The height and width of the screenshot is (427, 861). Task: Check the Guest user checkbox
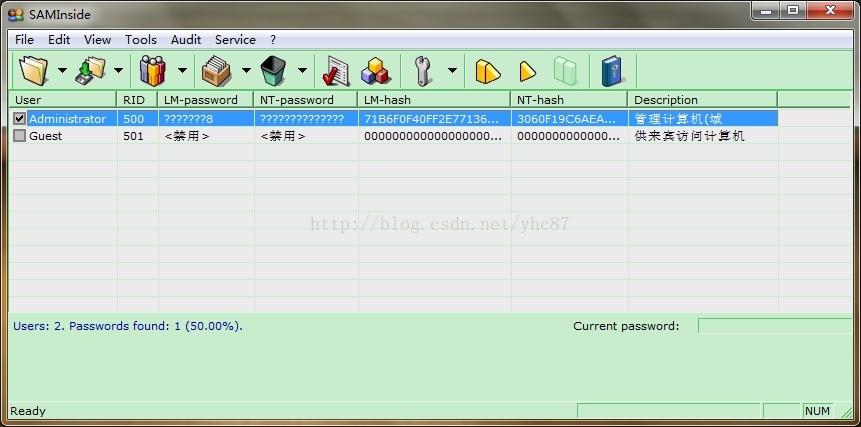[x=20, y=136]
